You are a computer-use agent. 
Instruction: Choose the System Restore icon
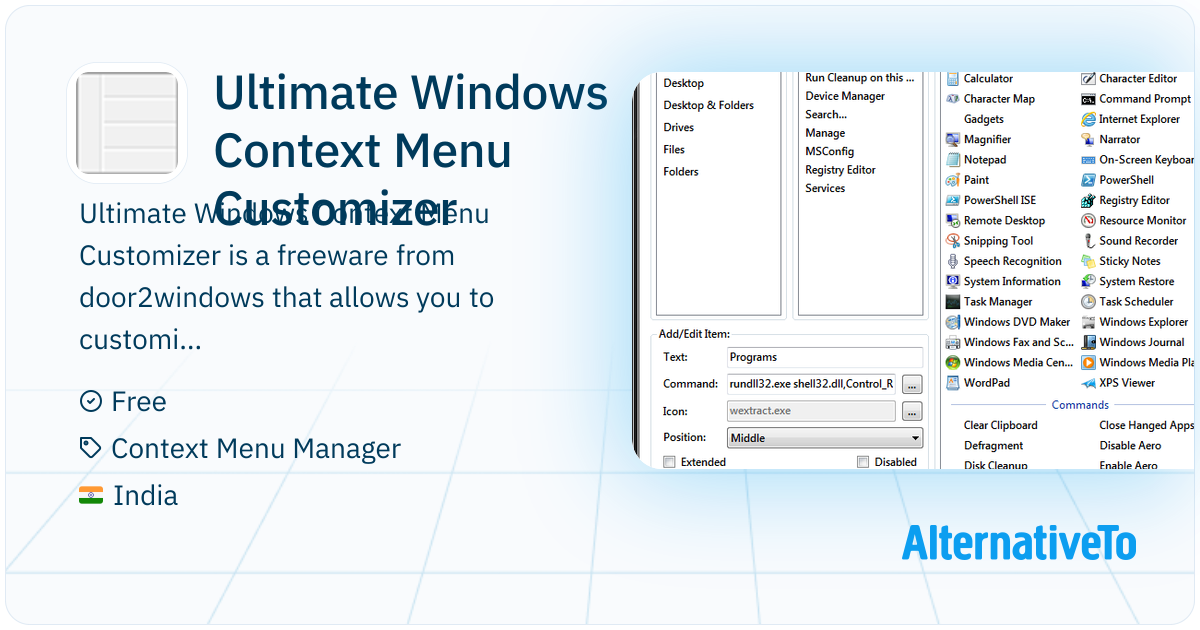1089,282
